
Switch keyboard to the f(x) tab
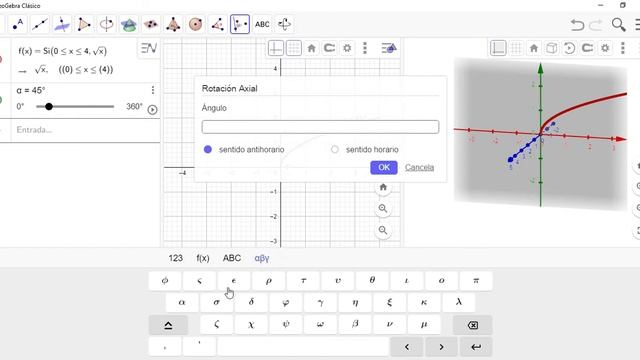pyautogui.click(x=203, y=258)
